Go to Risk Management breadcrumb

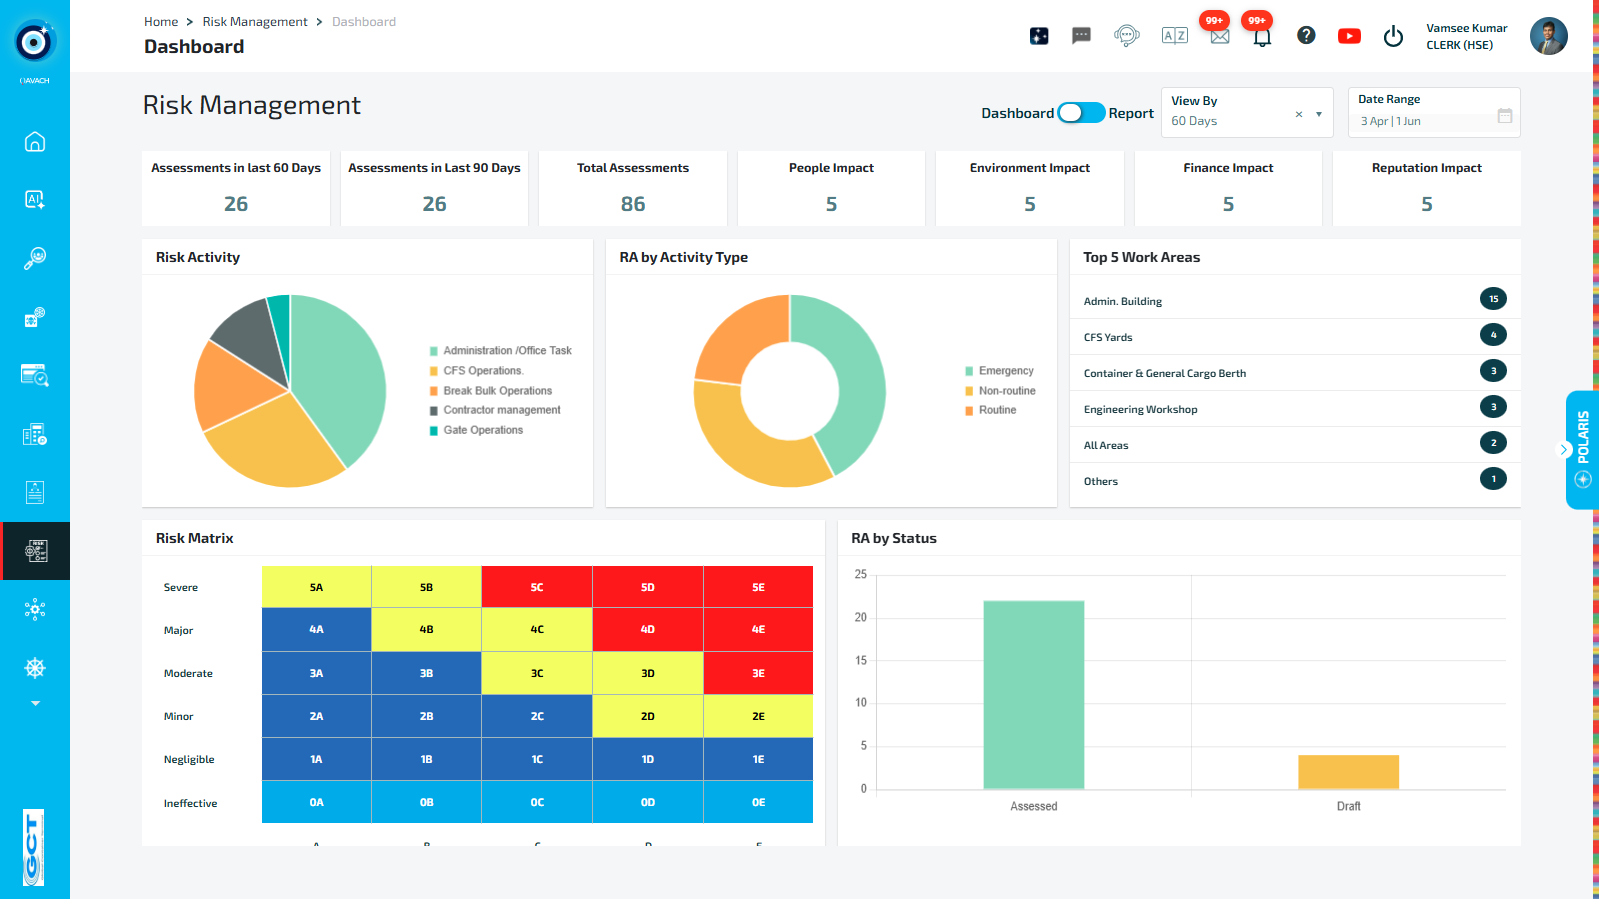pos(255,22)
